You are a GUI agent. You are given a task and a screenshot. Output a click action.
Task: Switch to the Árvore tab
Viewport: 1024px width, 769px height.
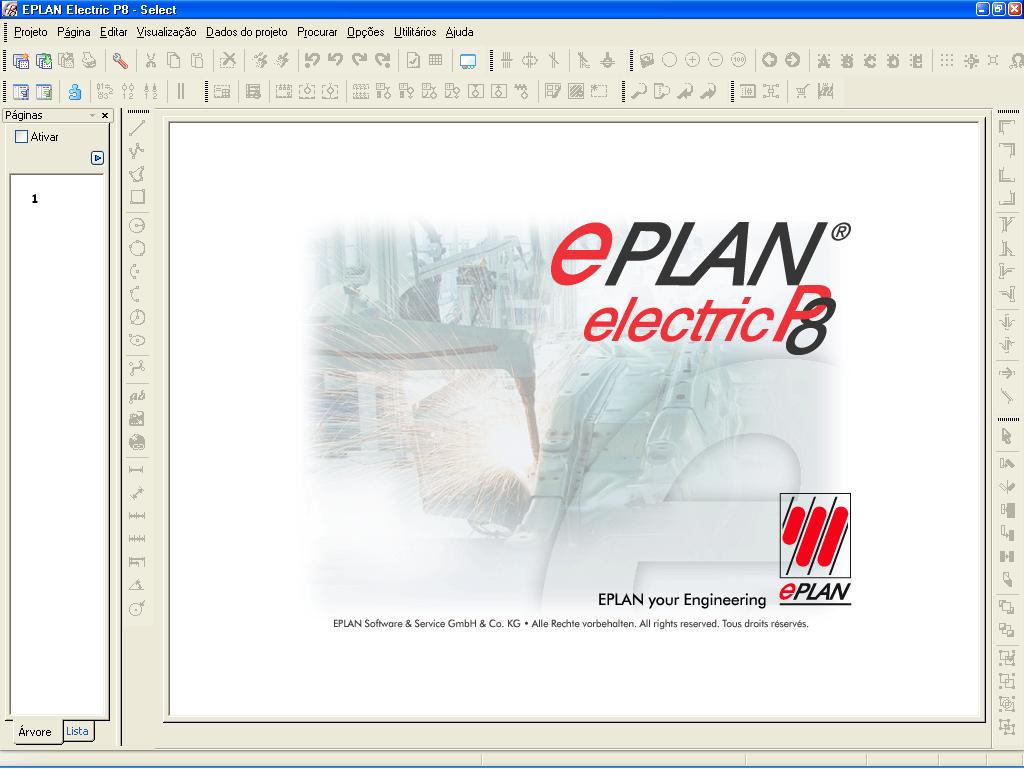(35, 732)
